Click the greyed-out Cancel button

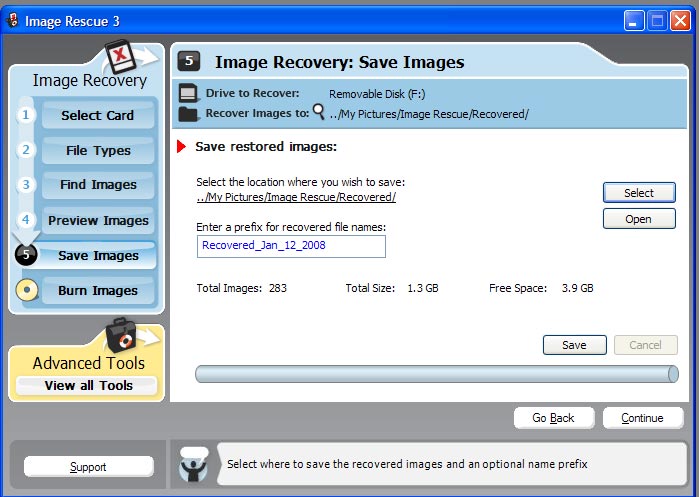646,345
